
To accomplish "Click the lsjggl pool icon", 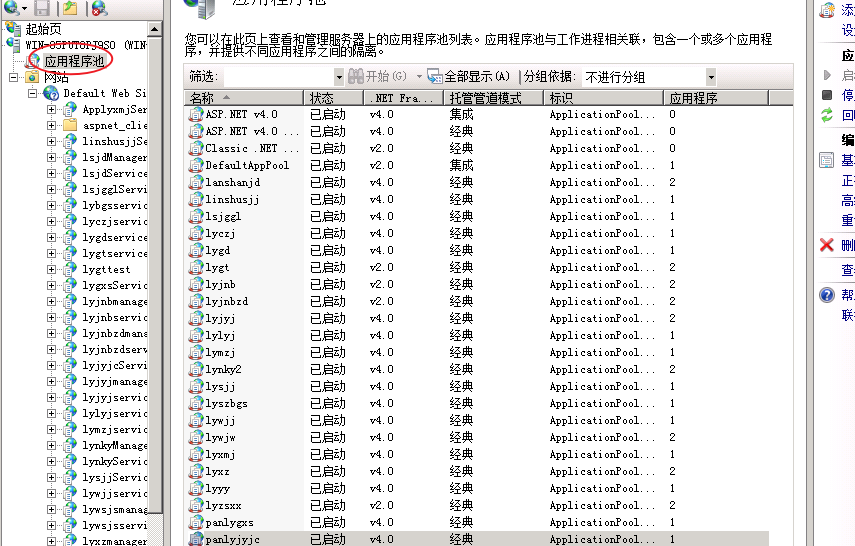I will pos(196,217).
